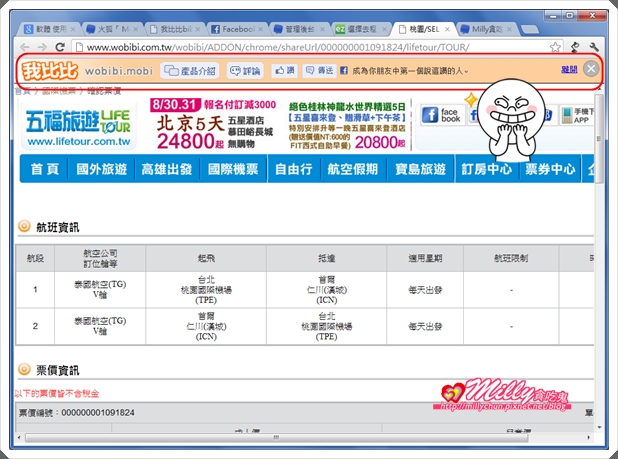Image resolution: width=618 pixels, height=459 pixels.
Task: Bookmark the page with the star icon
Action: (x=555, y=47)
